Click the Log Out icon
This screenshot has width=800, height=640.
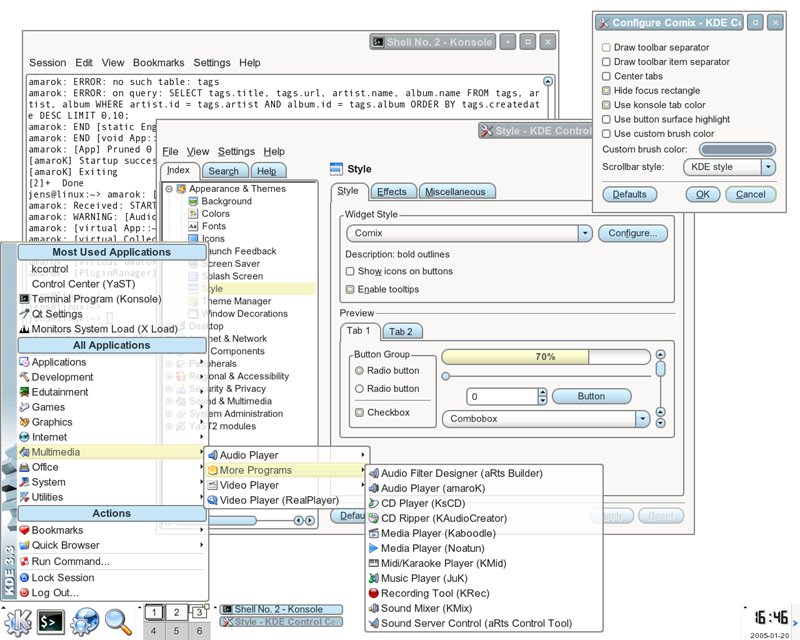tap(24, 593)
